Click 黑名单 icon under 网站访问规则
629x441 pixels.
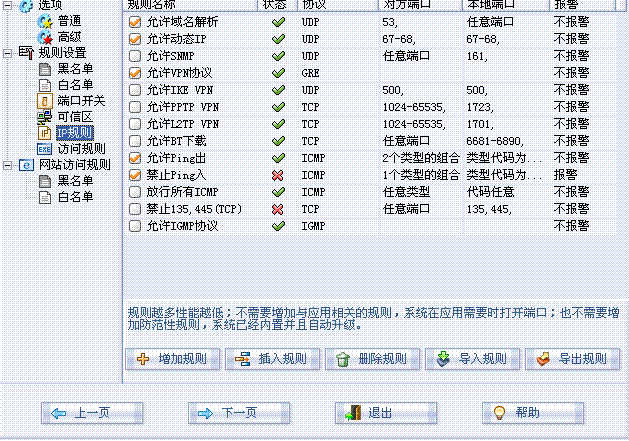[x=45, y=181]
